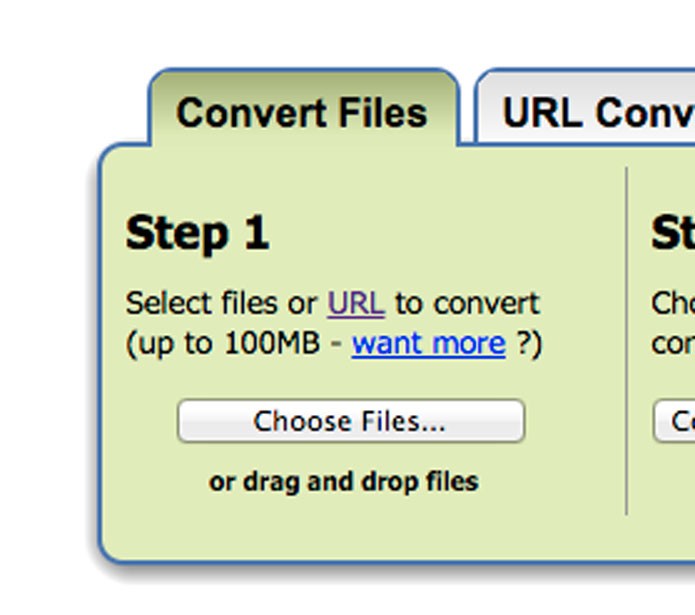Click the partially visible Step 2 heading
The image size is (695, 615).
[x=673, y=233]
